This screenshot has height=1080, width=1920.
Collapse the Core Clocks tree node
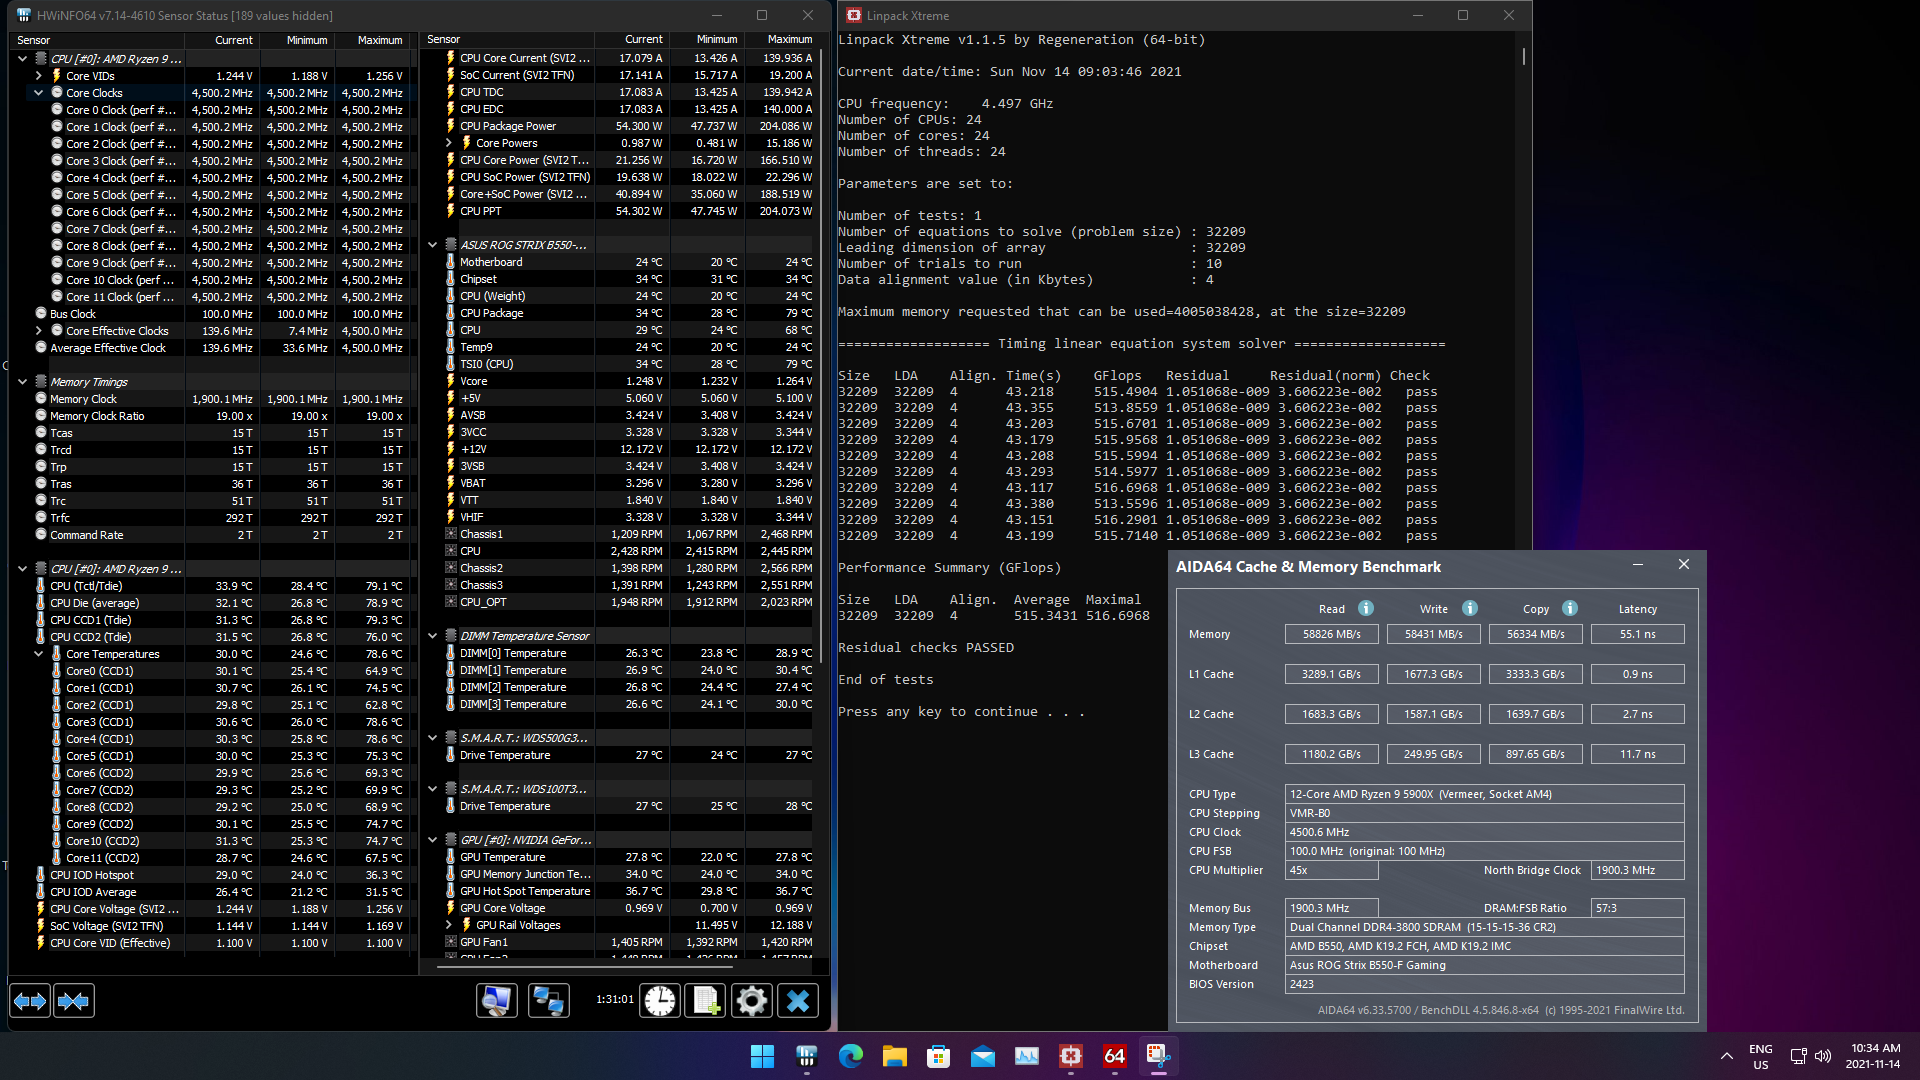(x=38, y=93)
